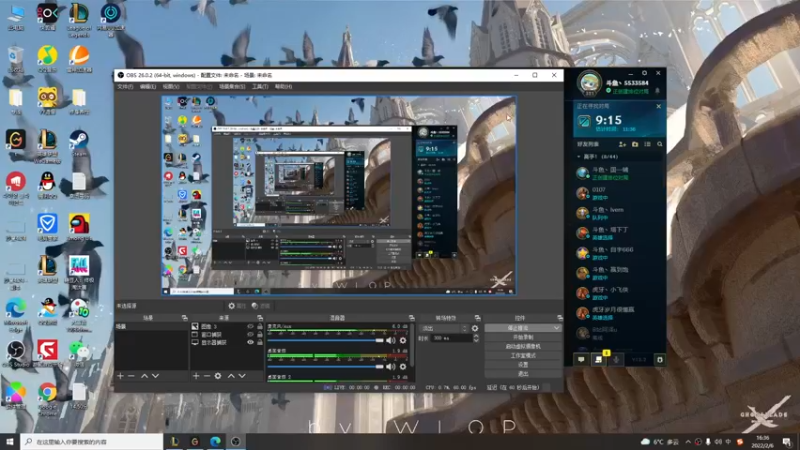Viewport: 800px width, 450px height.
Task: Adjust the 300 ms duration stepper
Action: [476, 338]
